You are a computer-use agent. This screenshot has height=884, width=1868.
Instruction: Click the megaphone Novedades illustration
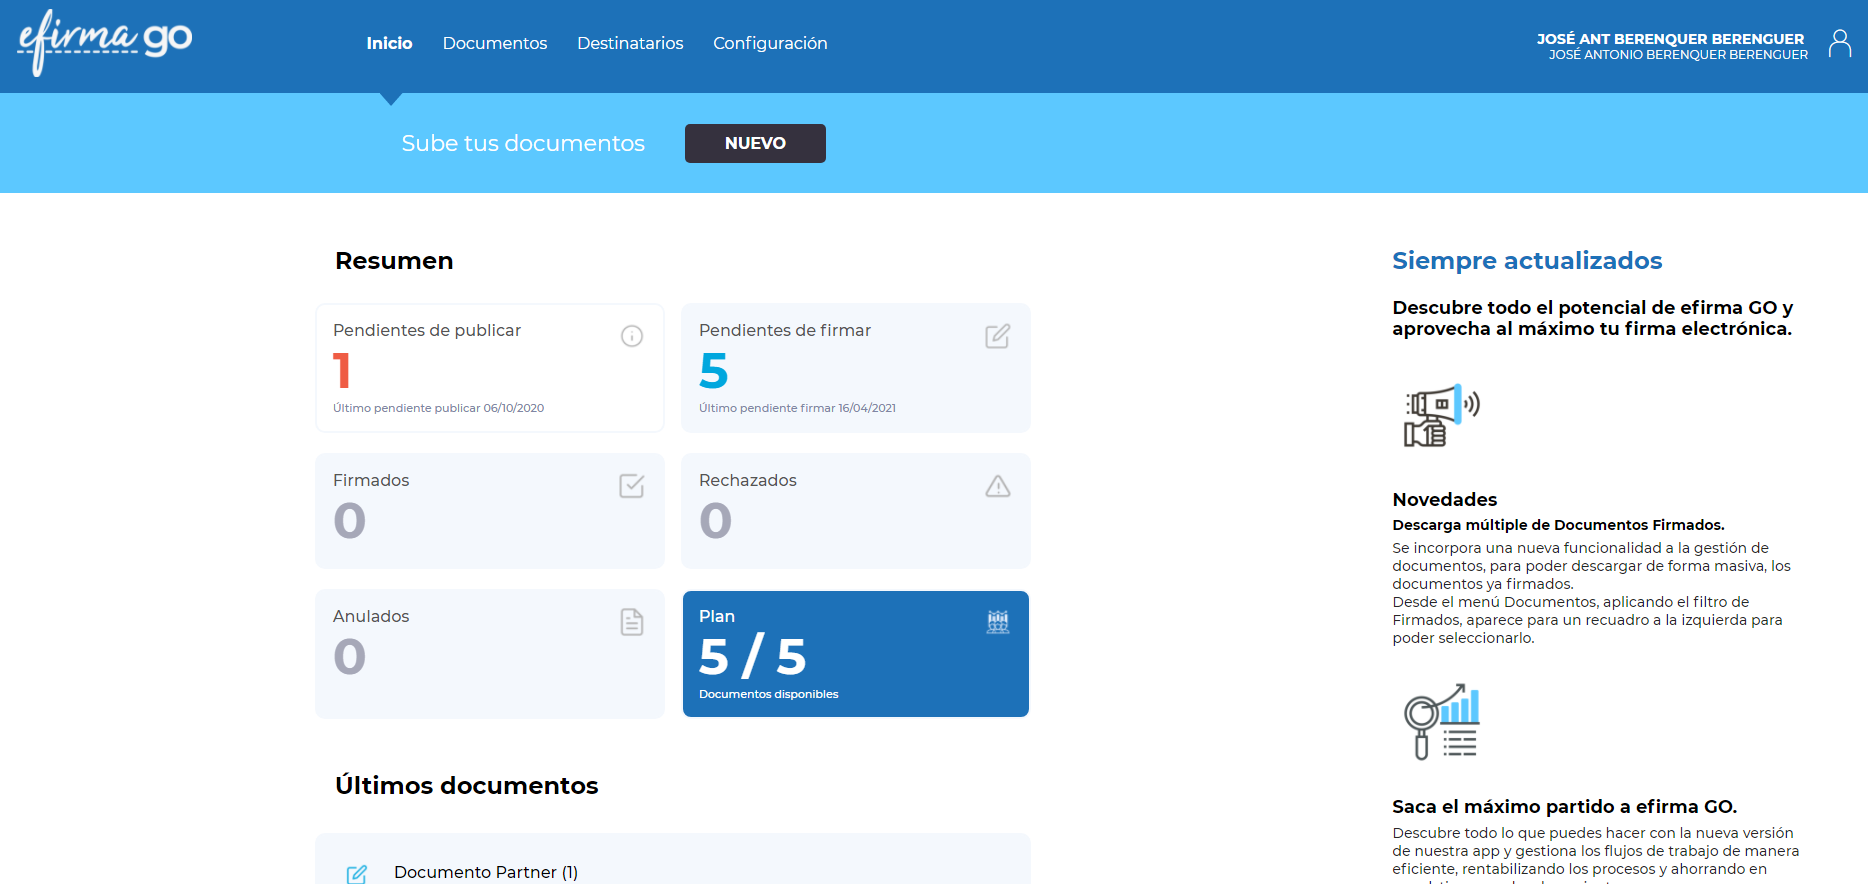point(1442,415)
